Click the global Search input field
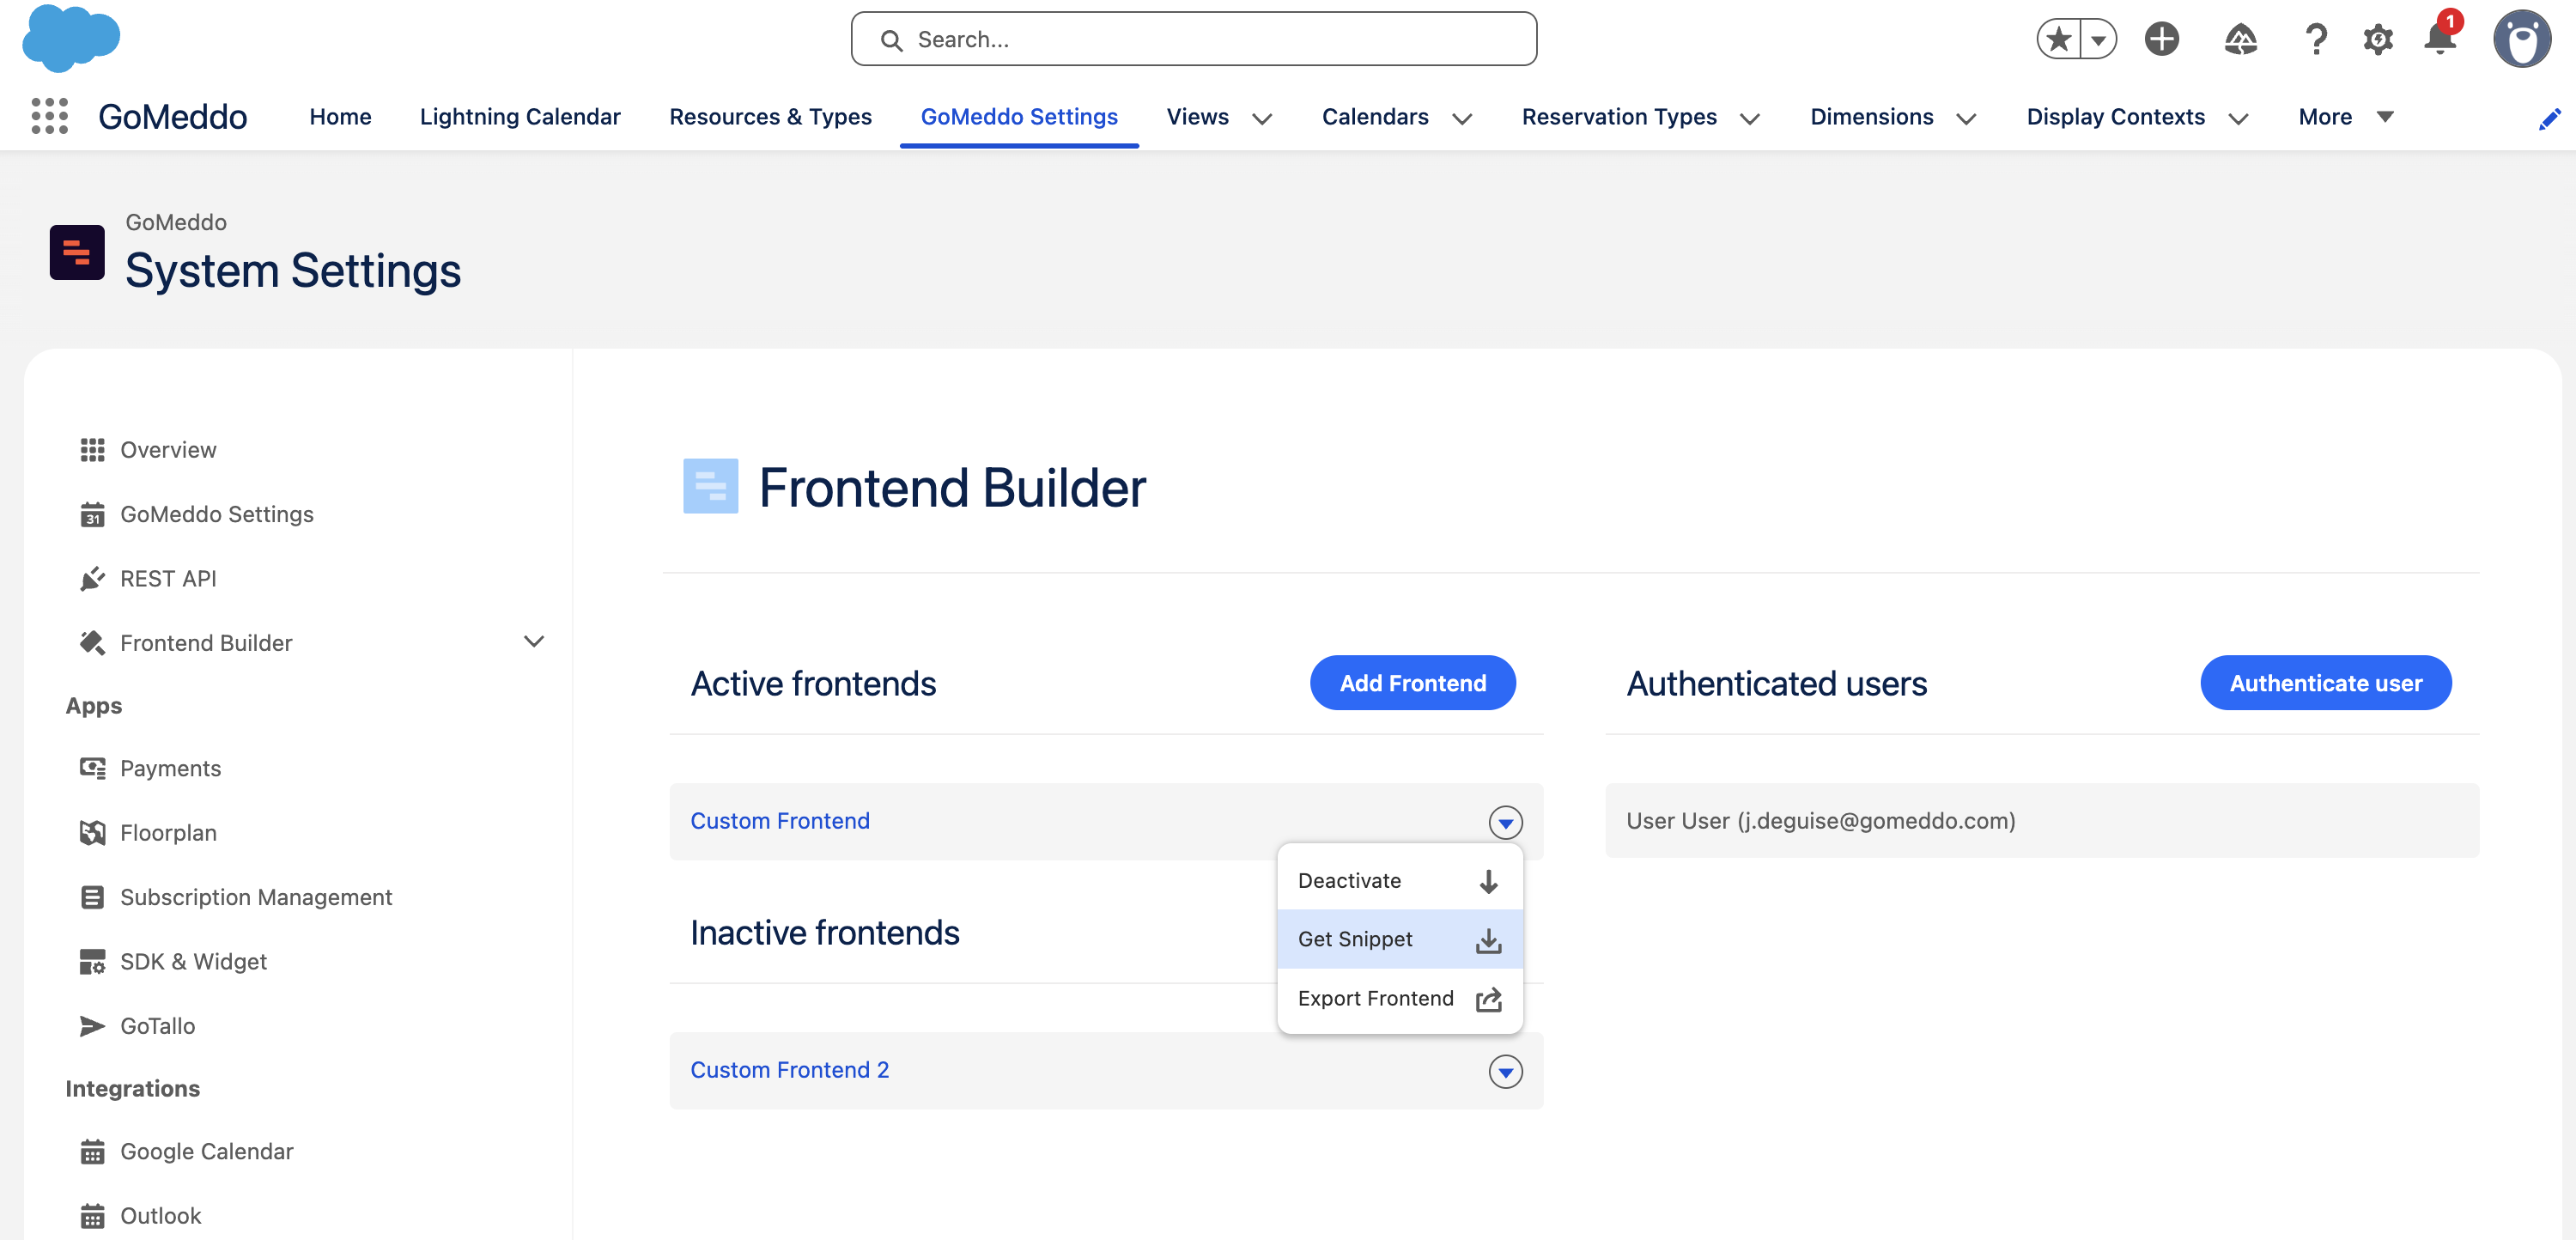 pos(1194,39)
